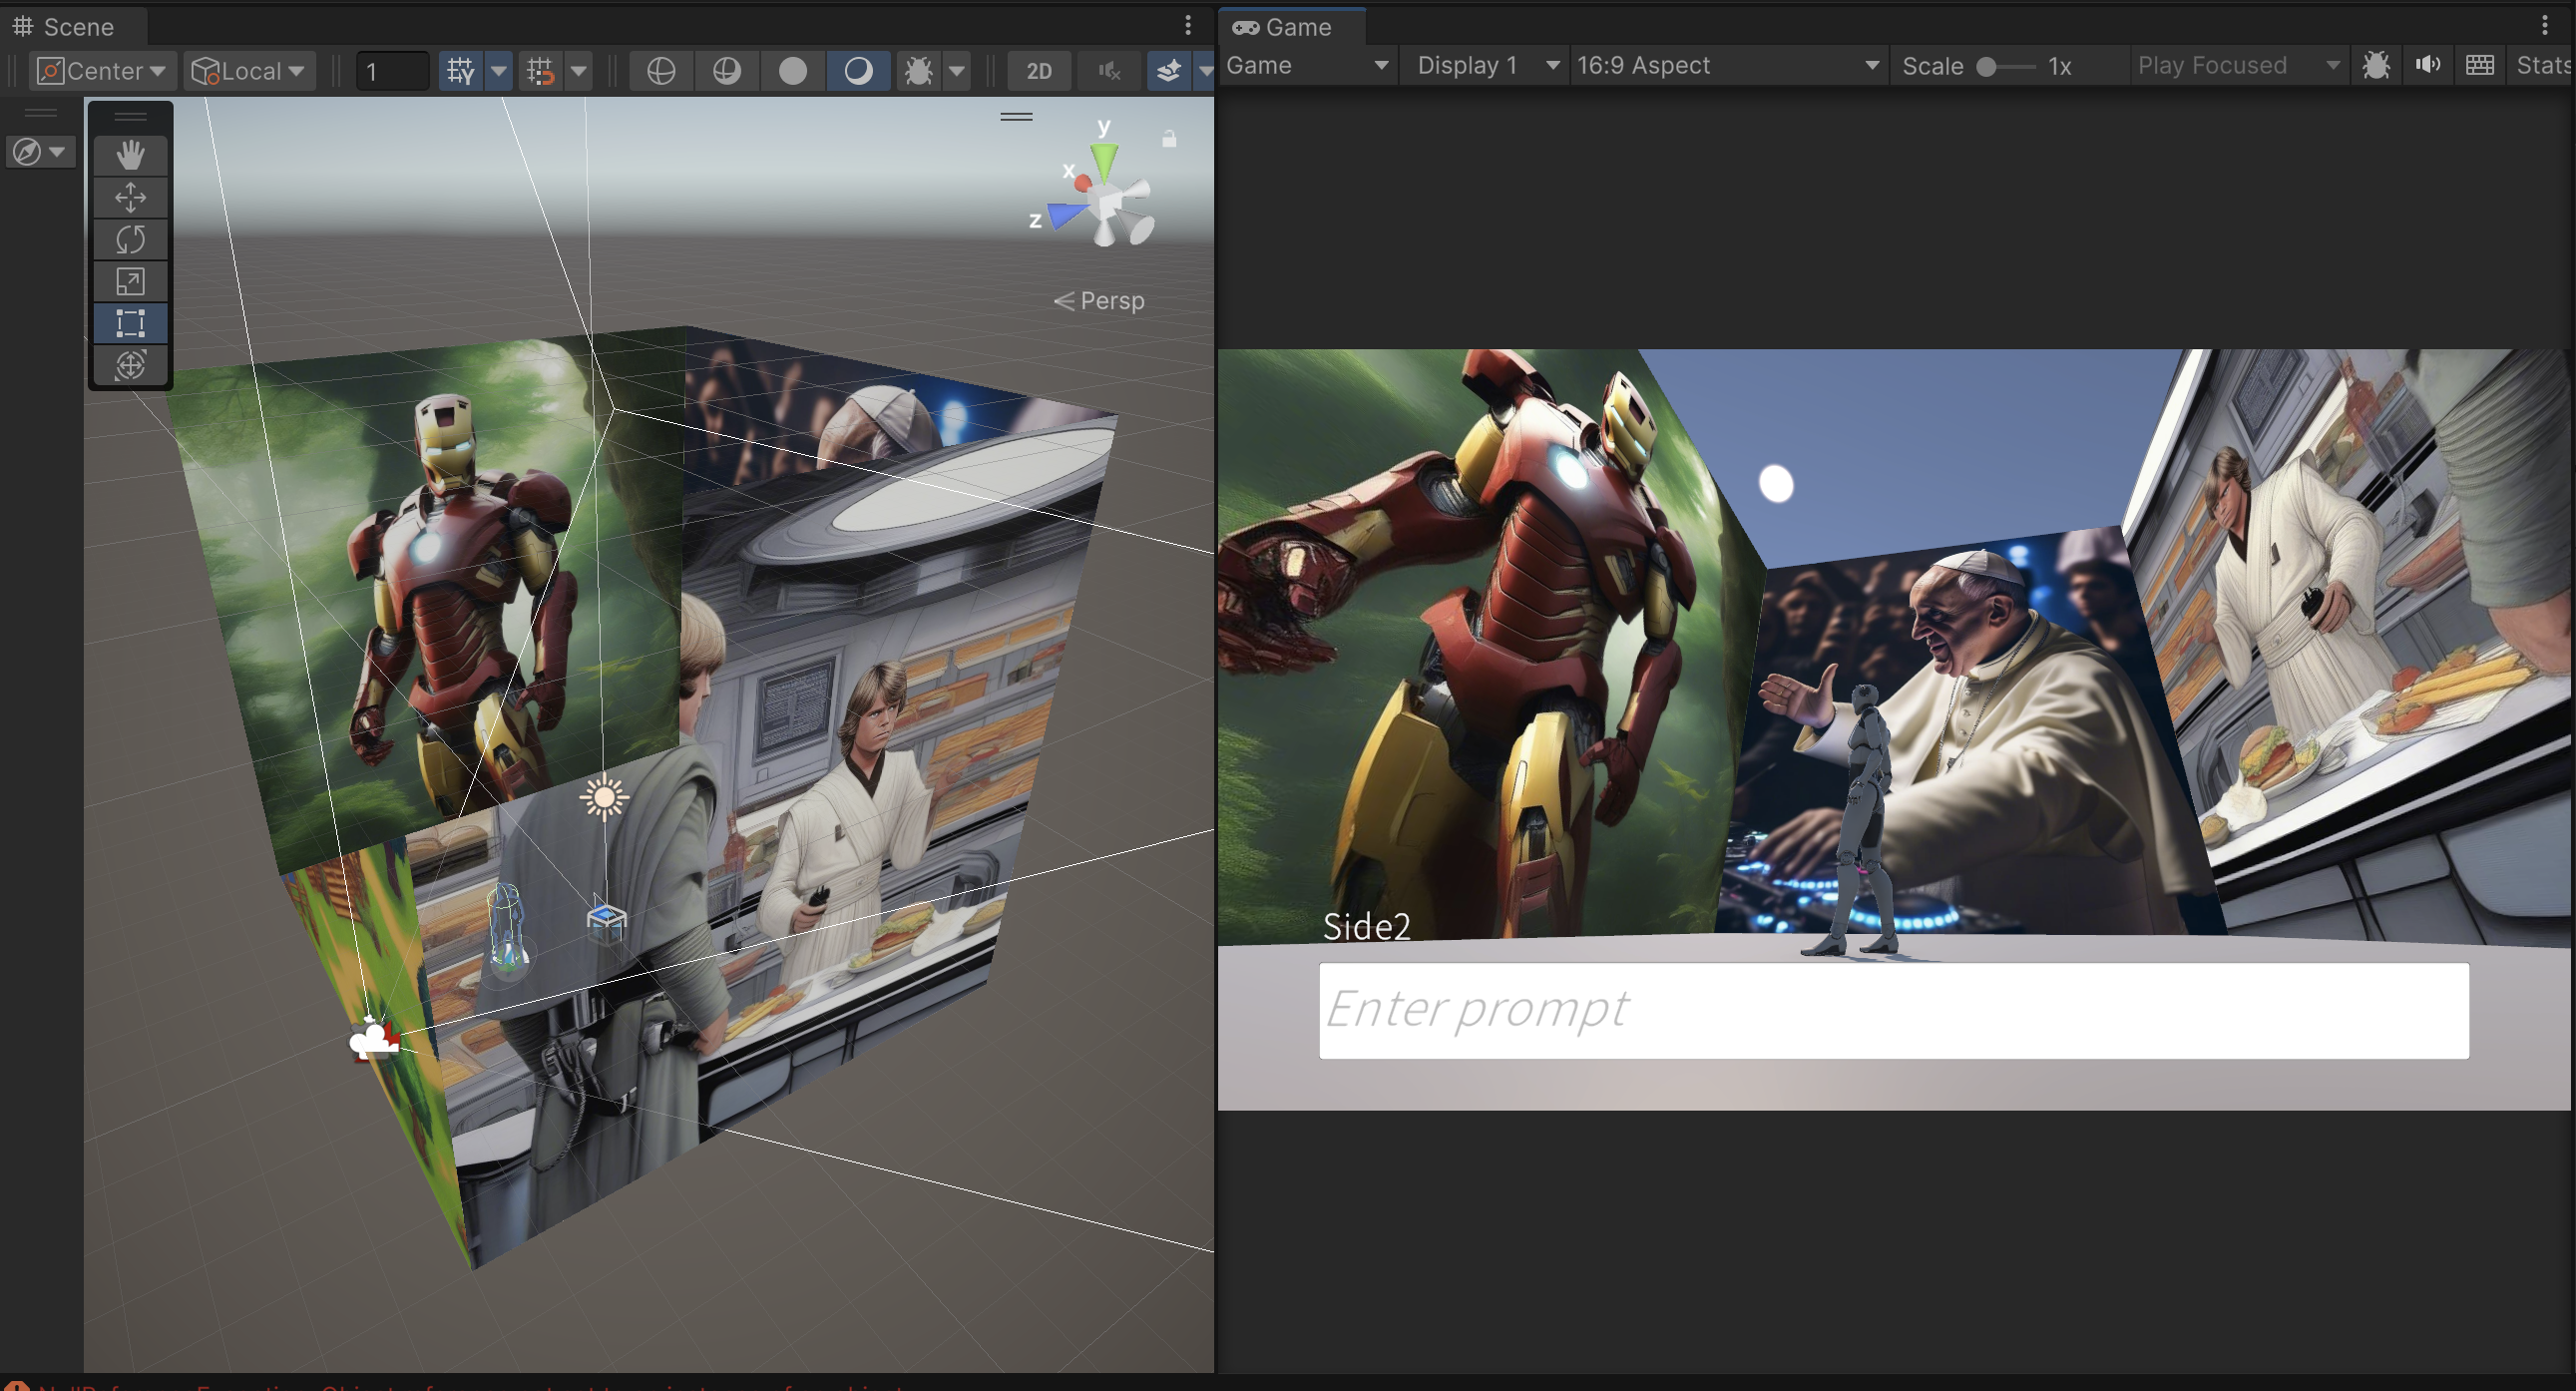This screenshot has width=2576, height=1391.
Task: Switch Scene draw mode to Shaded Wireframe
Action: click(727, 71)
